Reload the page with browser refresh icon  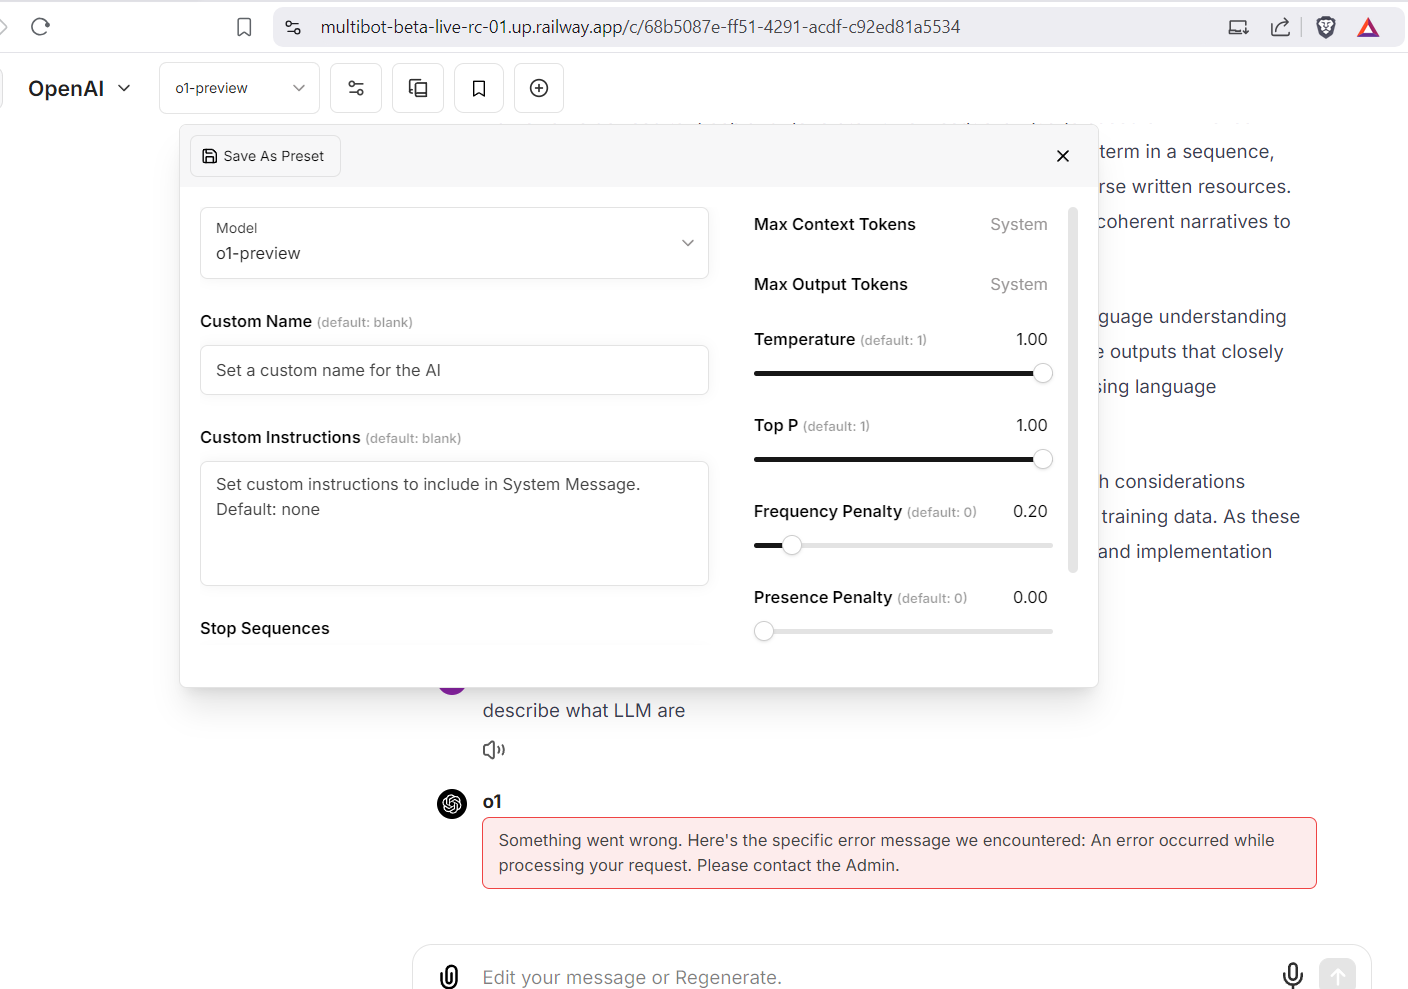[x=40, y=27]
